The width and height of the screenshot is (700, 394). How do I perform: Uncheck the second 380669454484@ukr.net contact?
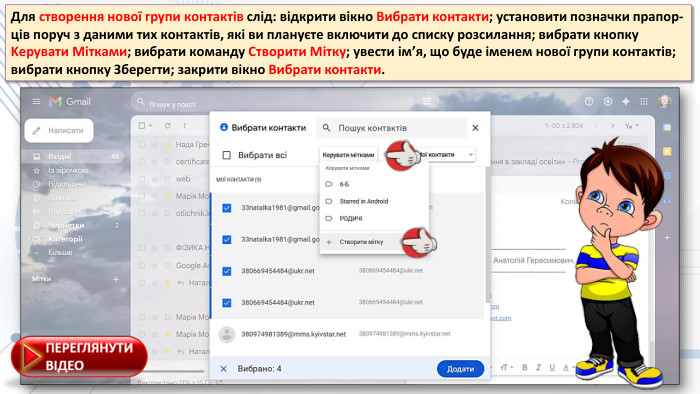[x=227, y=303]
